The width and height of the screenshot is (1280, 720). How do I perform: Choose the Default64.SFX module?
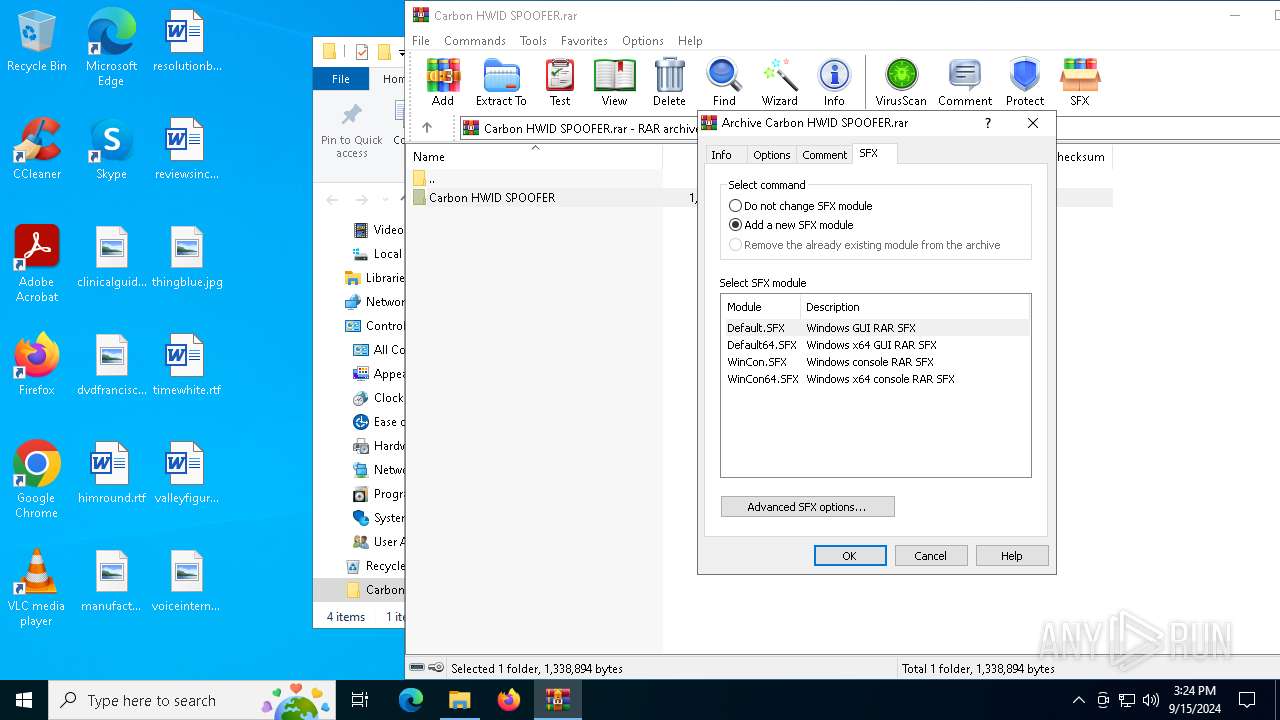pos(875,345)
